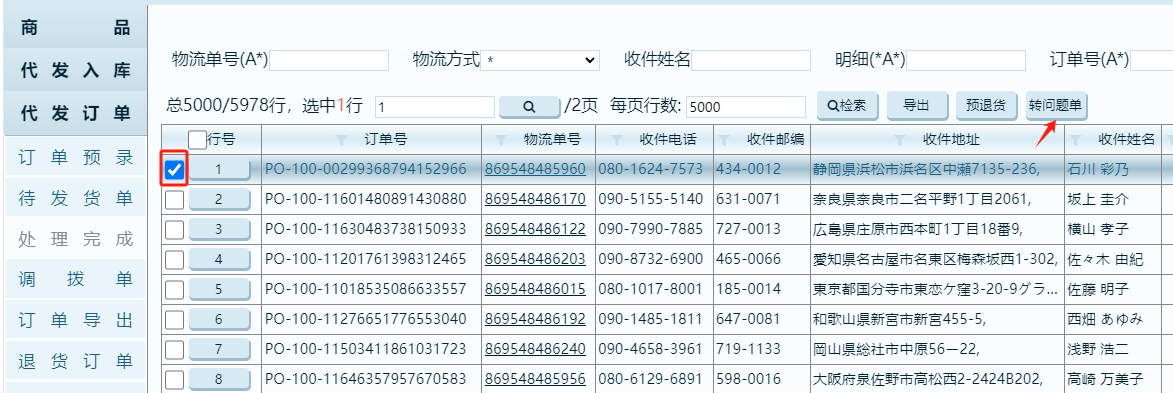Click the page number input showing 1

pyautogui.click(x=435, y=107)
